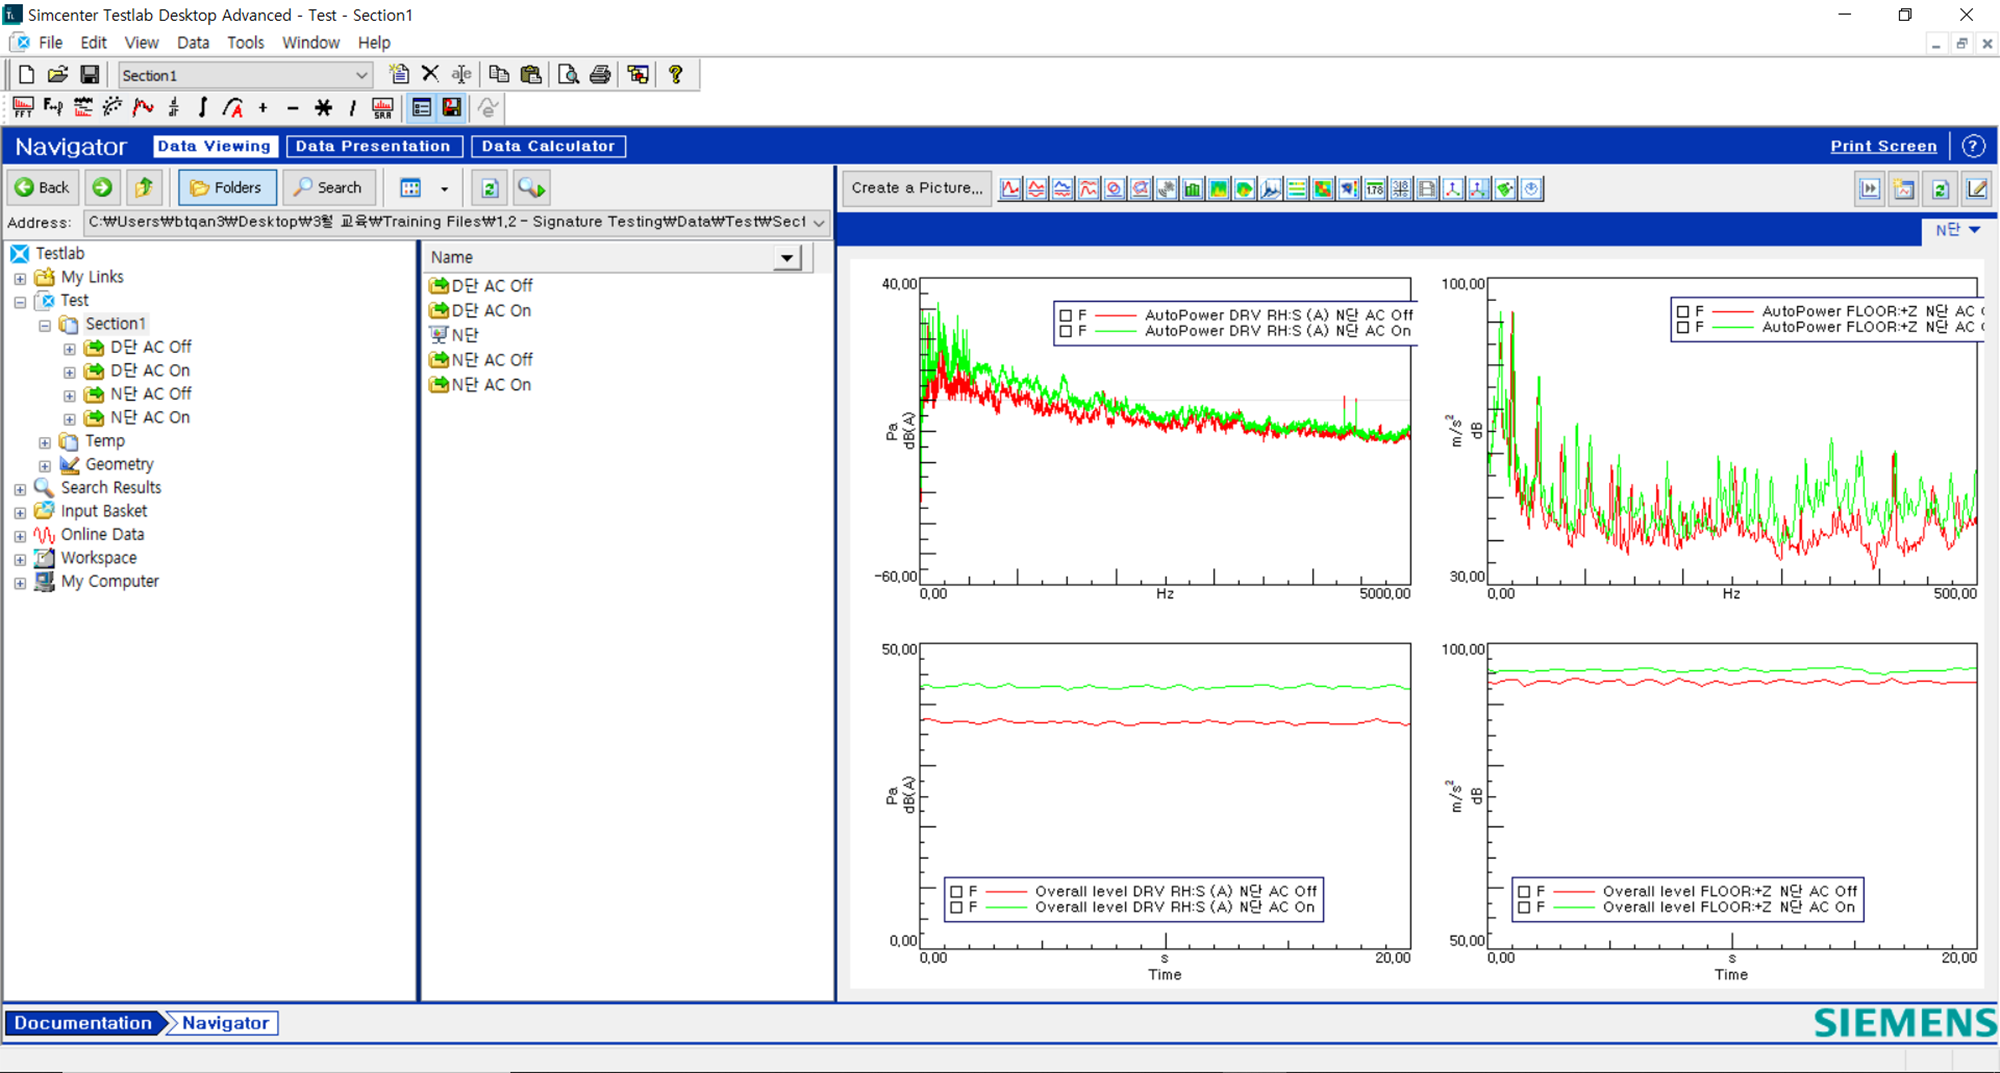Click the SRR tool icon
The image size is (2000, 1073).
382,107
